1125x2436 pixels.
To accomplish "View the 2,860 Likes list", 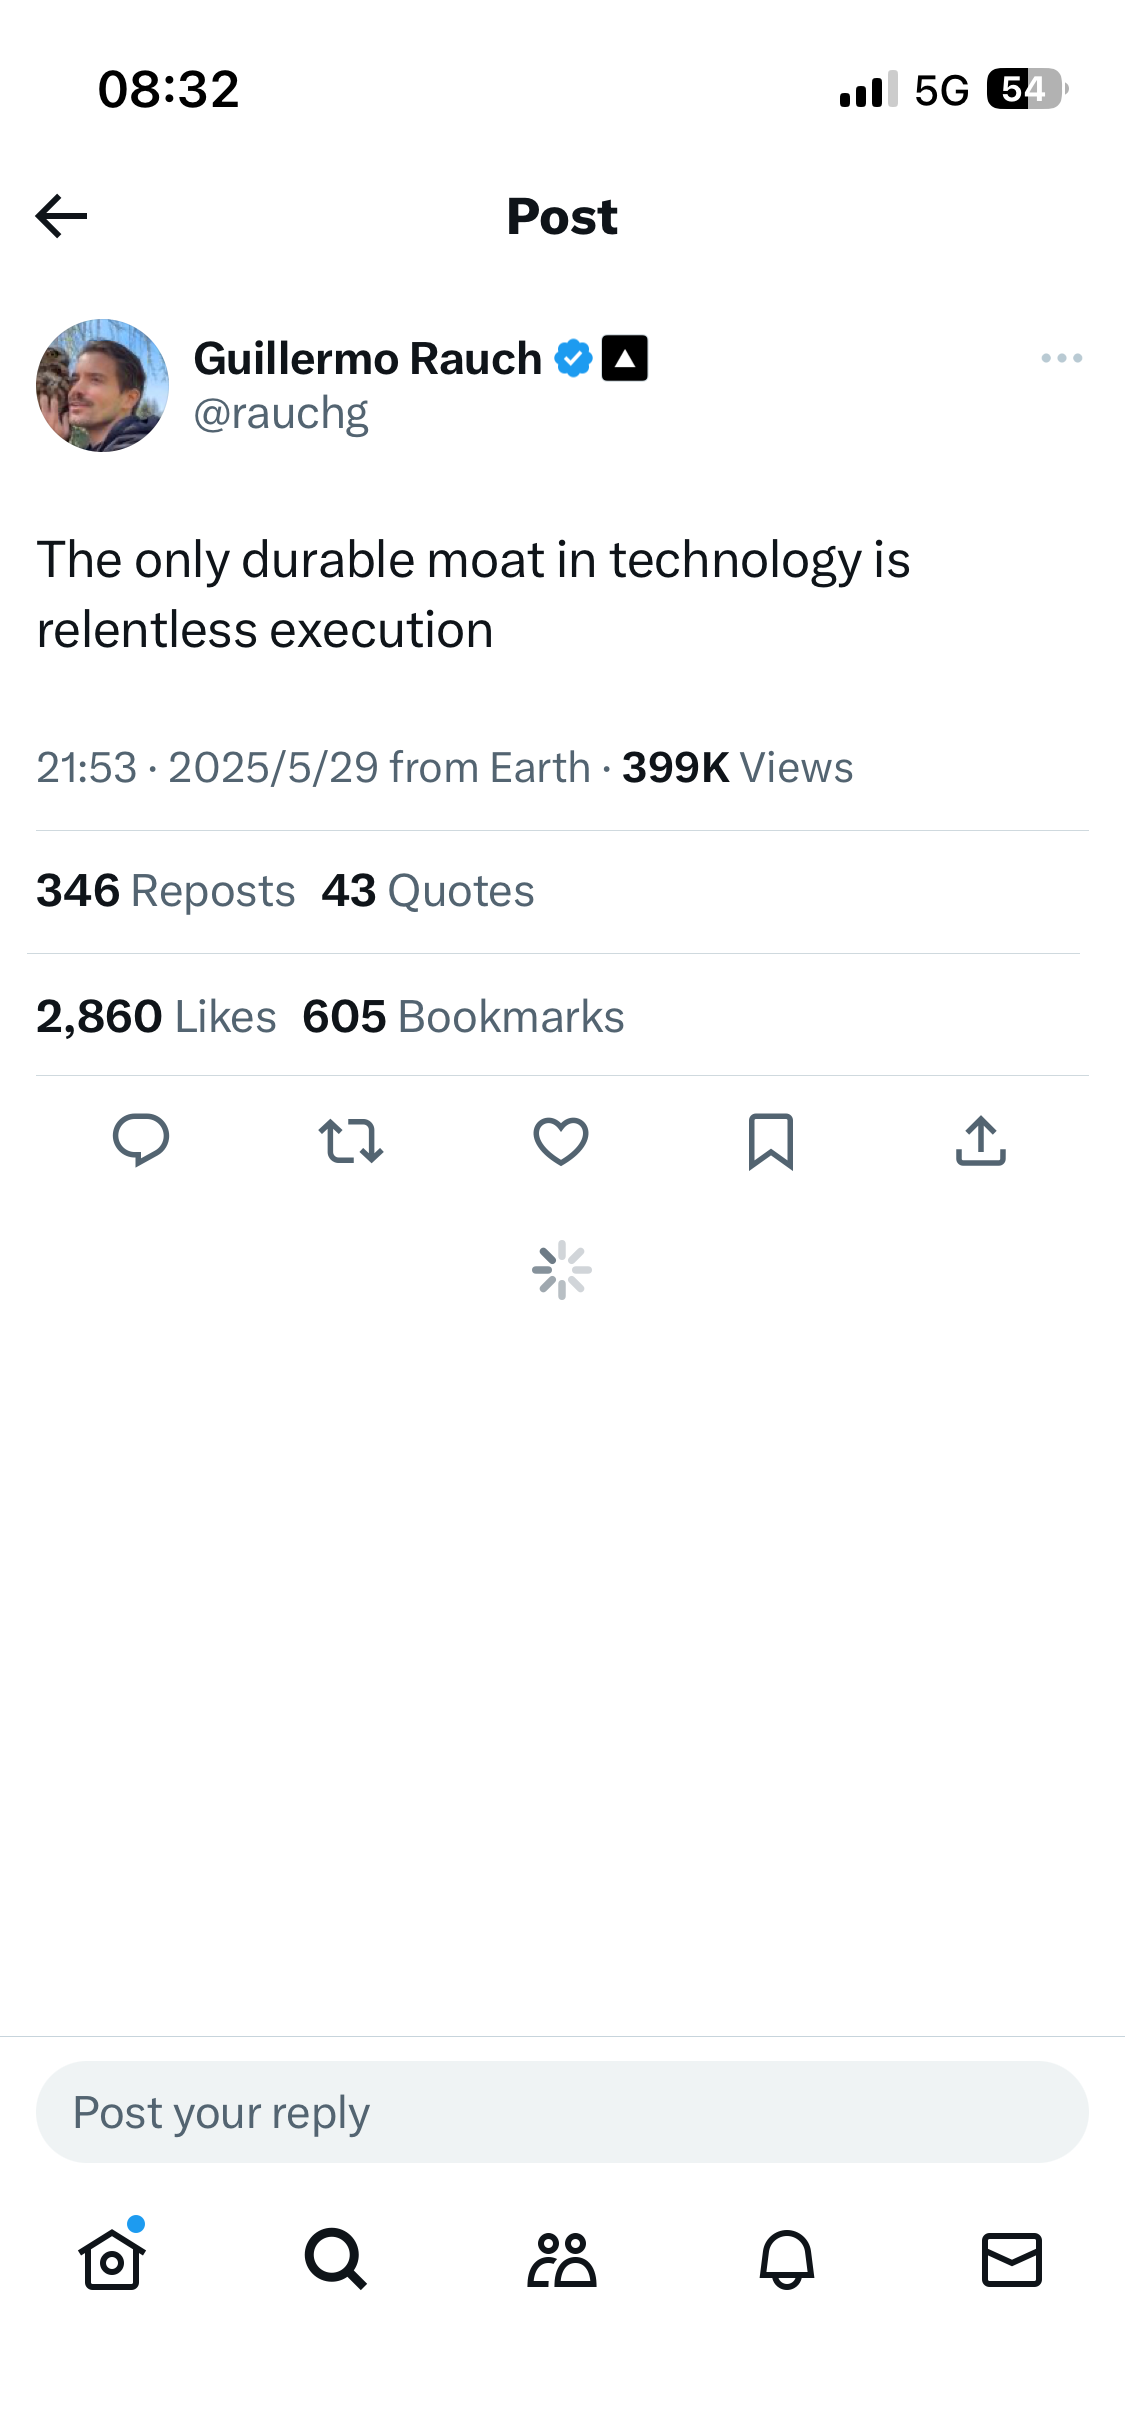I will (156, 1017).
